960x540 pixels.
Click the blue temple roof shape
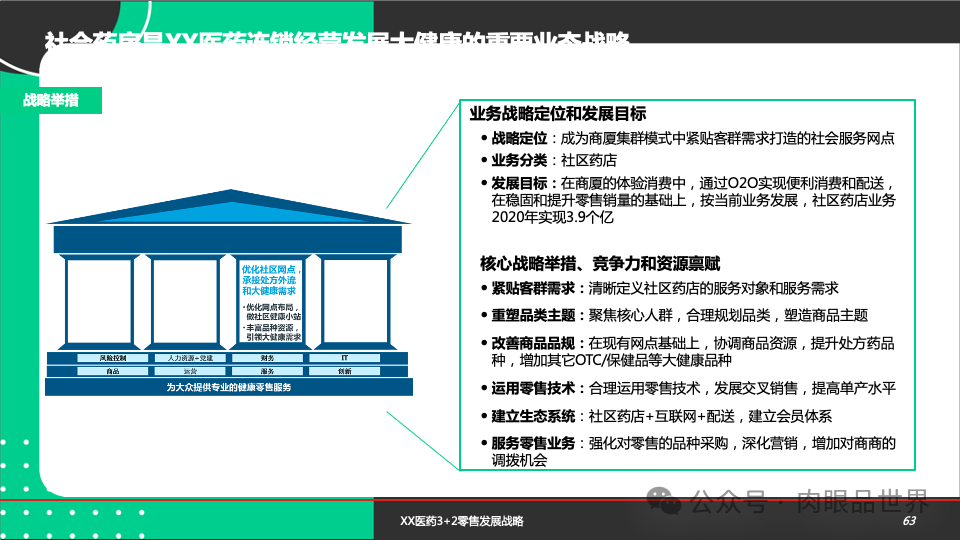click(x=229, y=207)
